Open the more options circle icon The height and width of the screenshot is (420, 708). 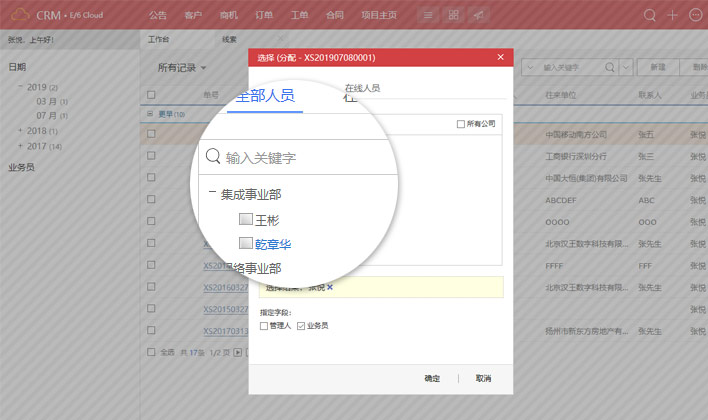pos(696,15)
